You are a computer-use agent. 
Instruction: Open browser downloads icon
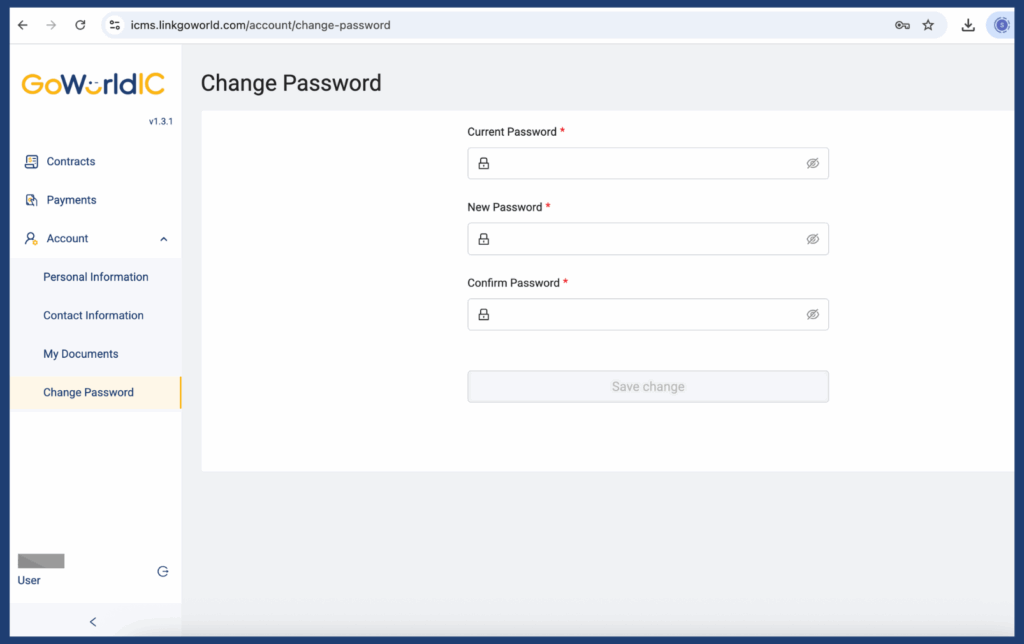coord(968,25)
